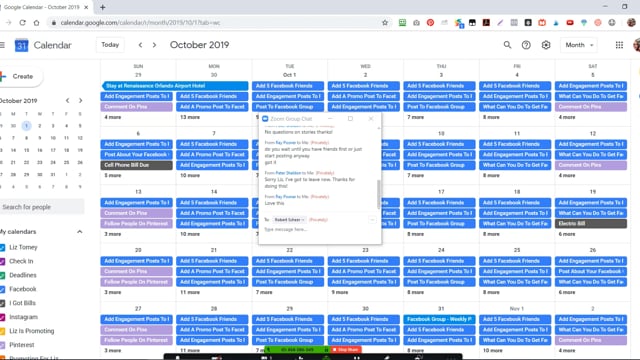Toggle the Liz Is Promoting calendar checkbox
Image resolution: width=640 pixels, height=360 pixels.
coord(2,331)
